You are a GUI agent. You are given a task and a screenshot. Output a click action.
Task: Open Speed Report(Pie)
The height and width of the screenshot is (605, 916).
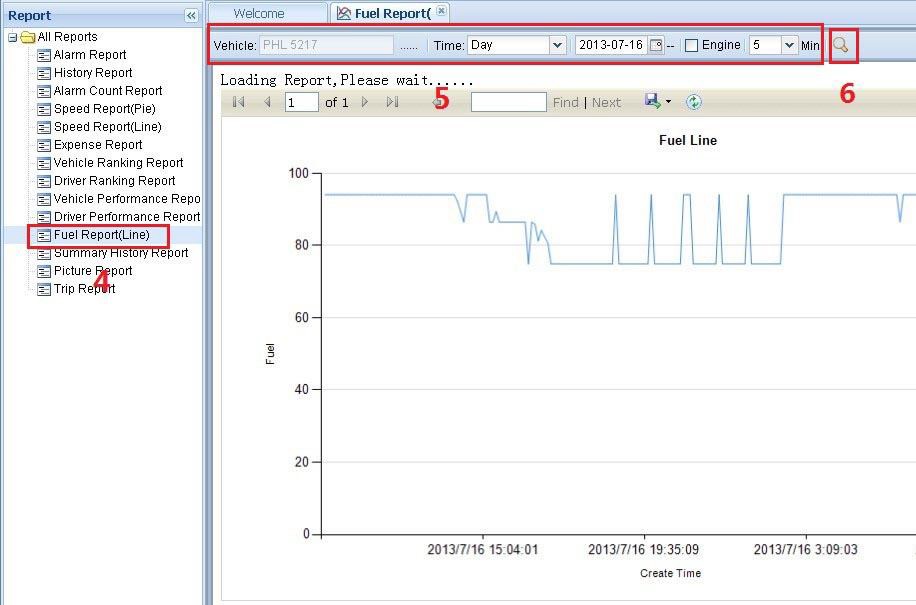tap(105, 109)
